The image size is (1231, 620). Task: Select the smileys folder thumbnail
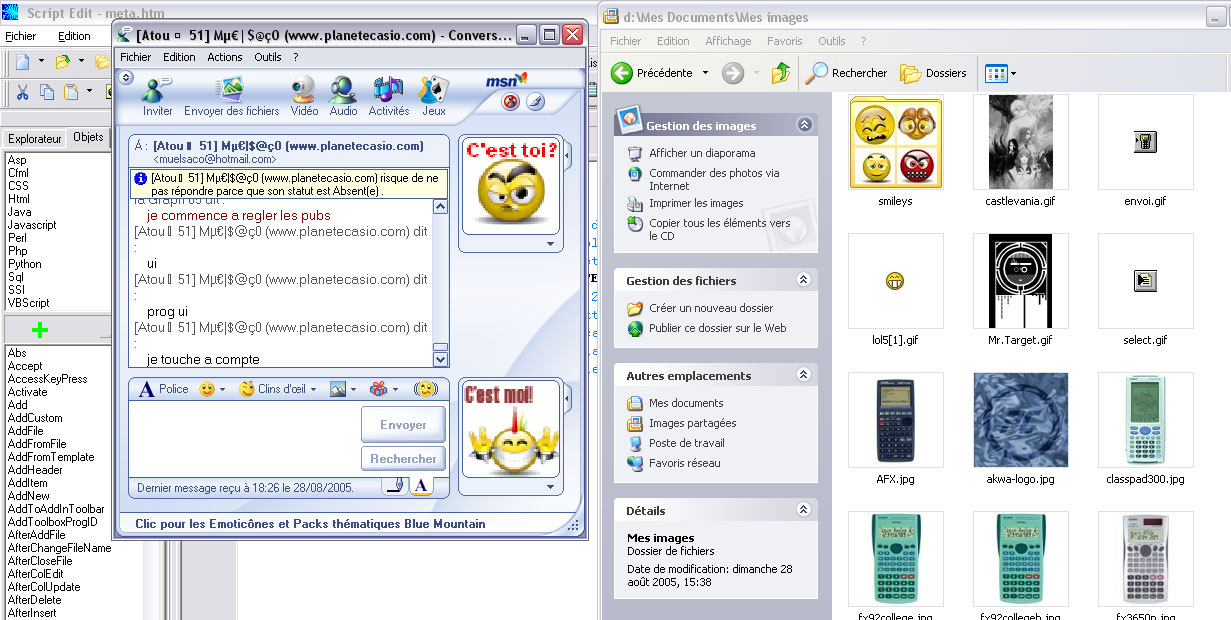[x=895, y=142]
